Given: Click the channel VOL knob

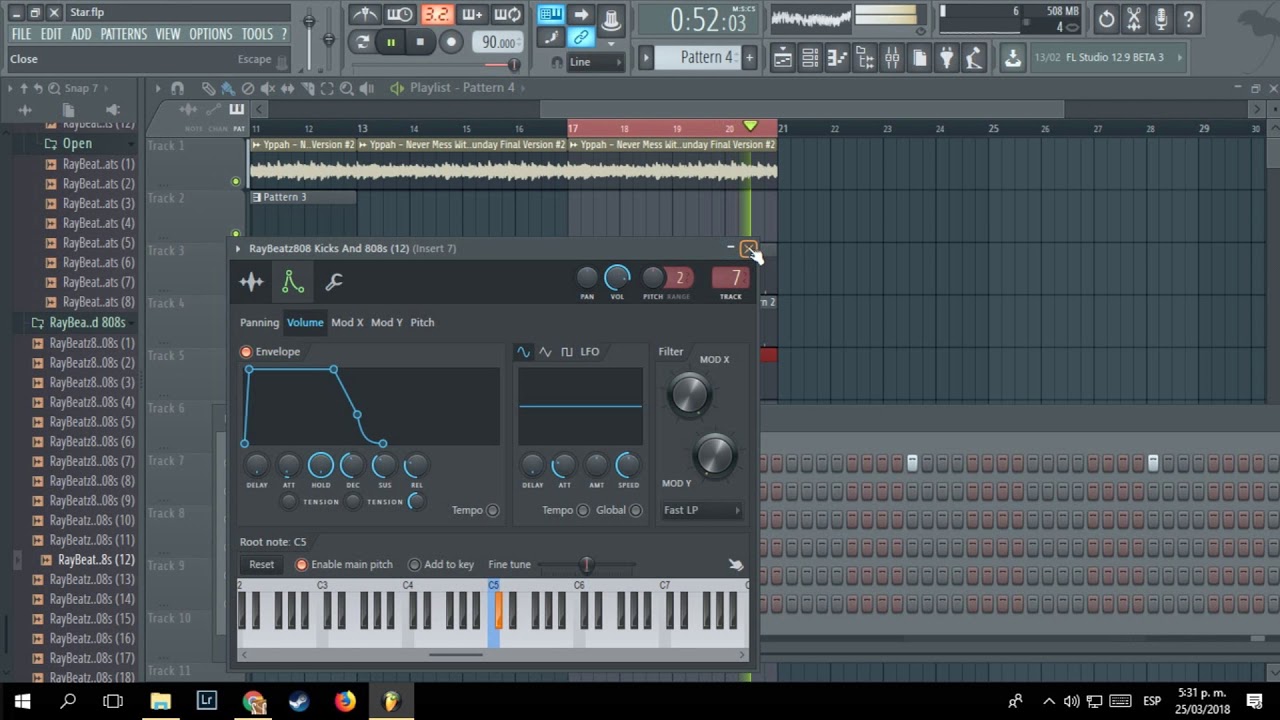Looking at the screenshot, I should pos(617,278).
